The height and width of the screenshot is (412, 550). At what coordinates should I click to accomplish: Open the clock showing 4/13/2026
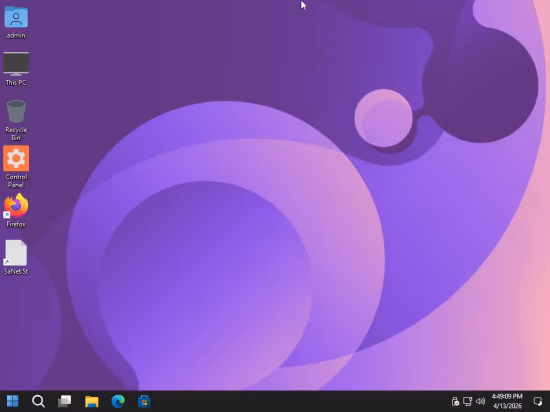coord(507,401)
